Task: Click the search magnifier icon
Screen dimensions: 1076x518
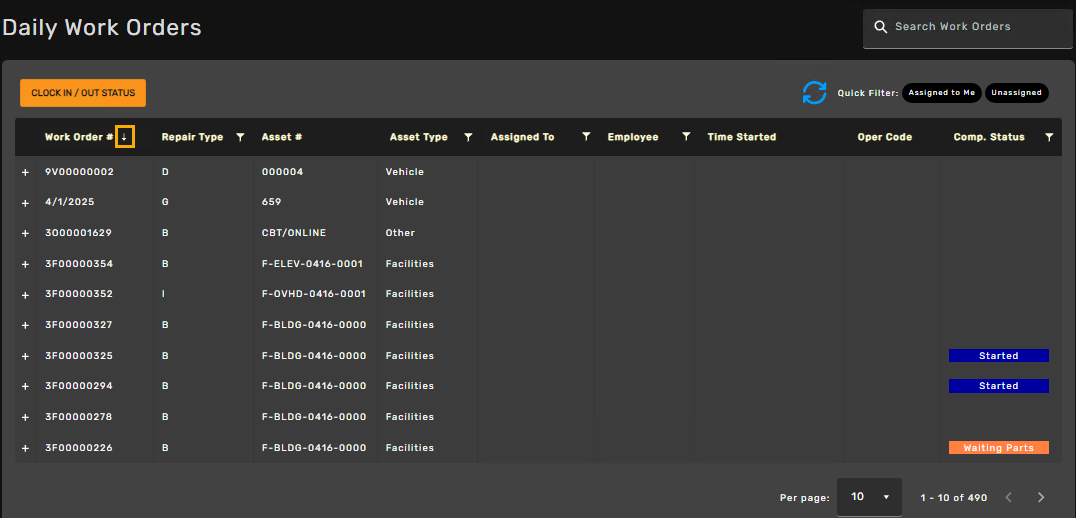Action: [881, 27]
